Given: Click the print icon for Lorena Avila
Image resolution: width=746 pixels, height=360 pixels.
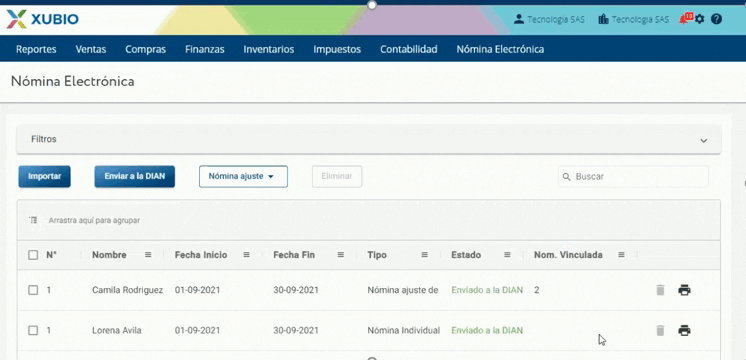Looking at the screenshot, I should click(684, 330).
